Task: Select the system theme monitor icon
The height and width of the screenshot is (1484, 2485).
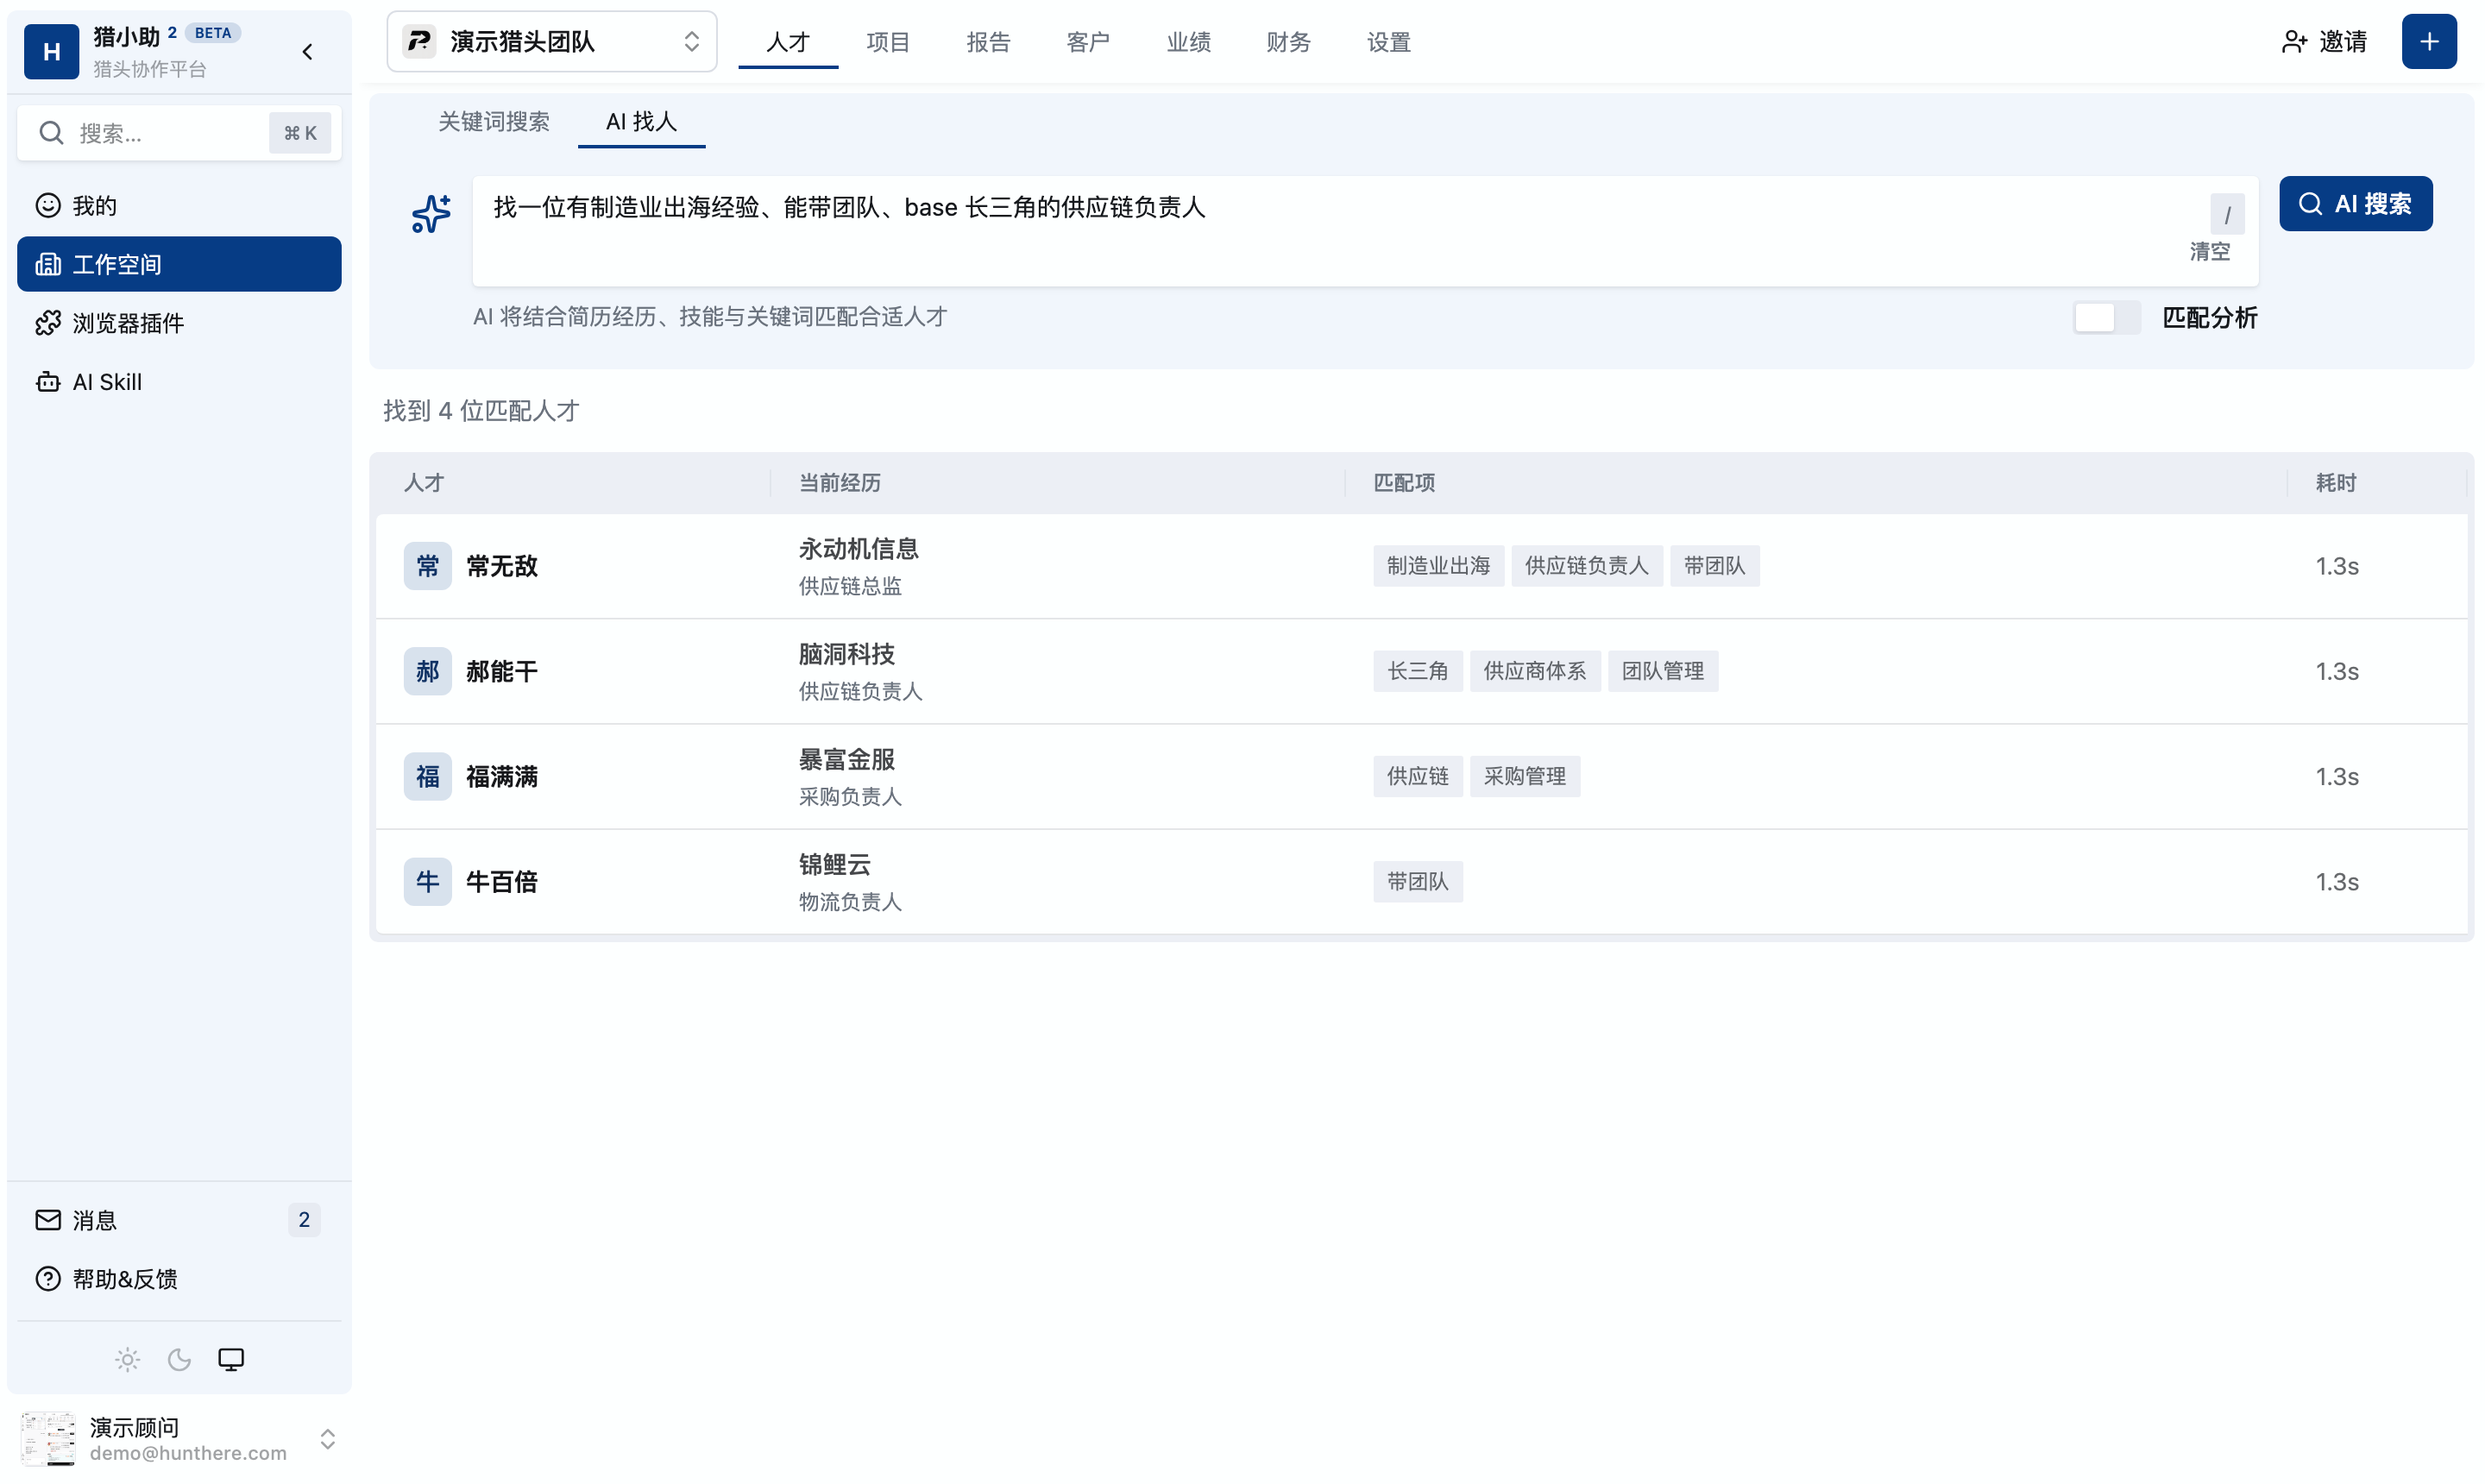Action: click(x=231, y=1358)
